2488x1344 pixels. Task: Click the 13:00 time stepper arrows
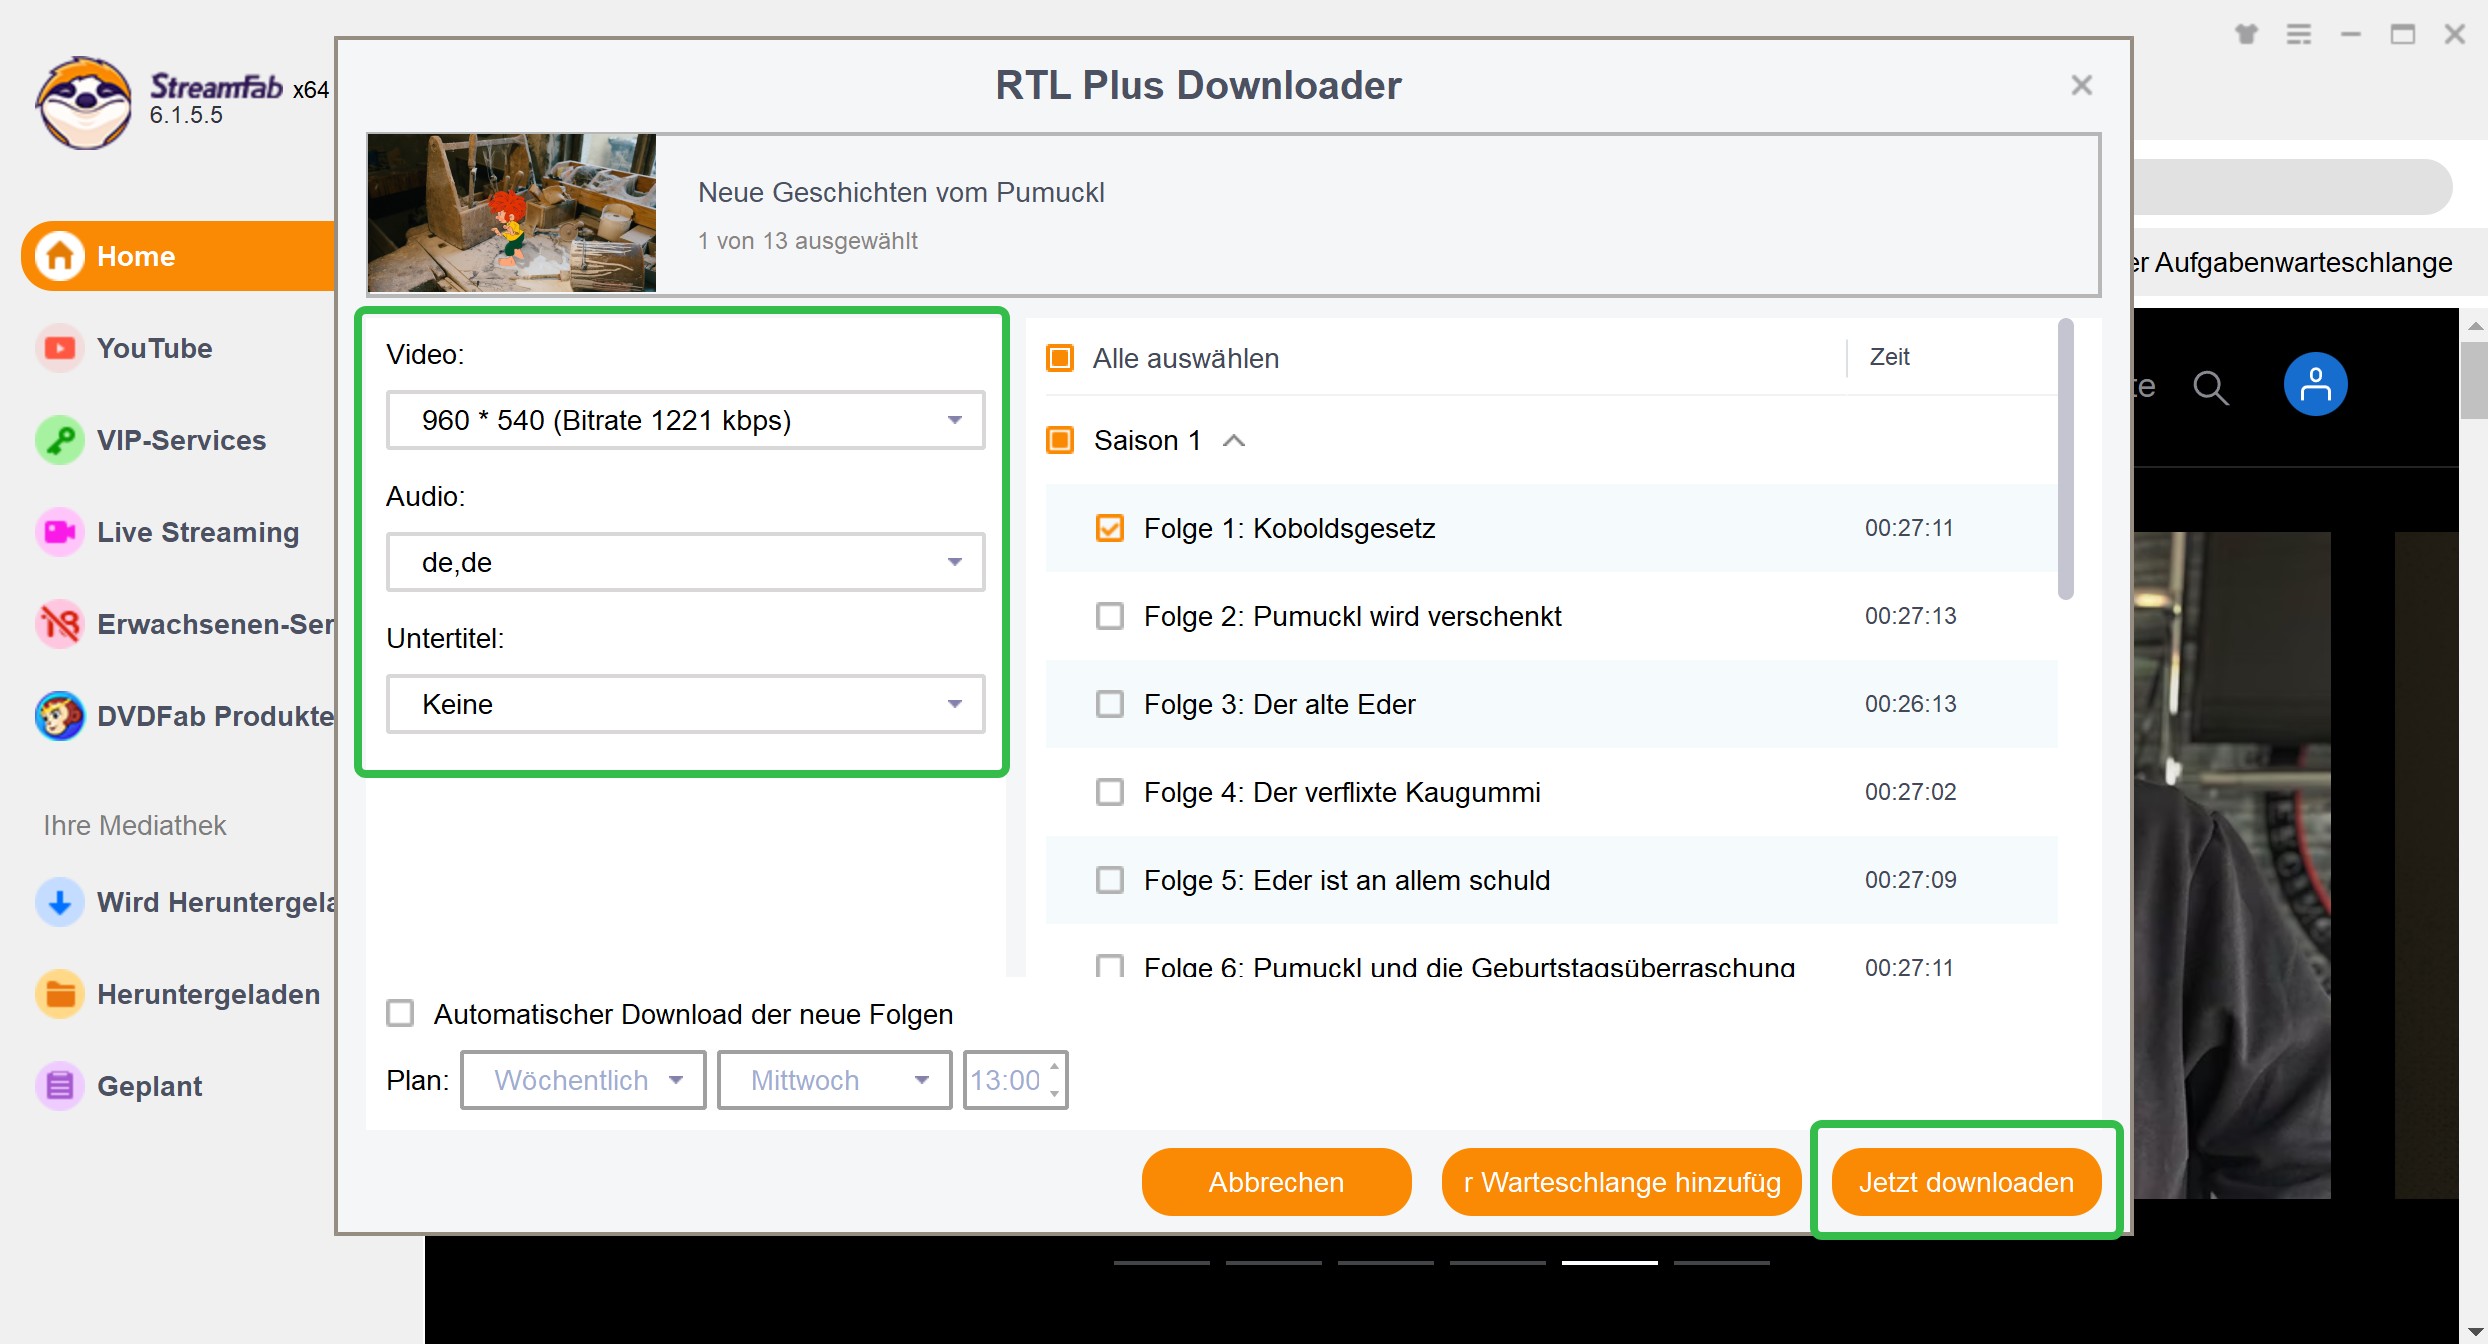coord(1055,1080)
